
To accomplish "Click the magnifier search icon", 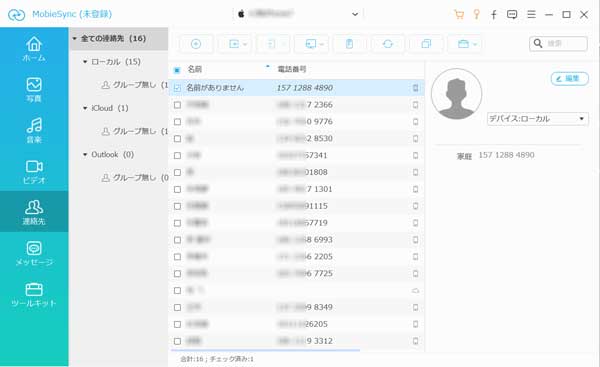I will [x=538, y=43].
